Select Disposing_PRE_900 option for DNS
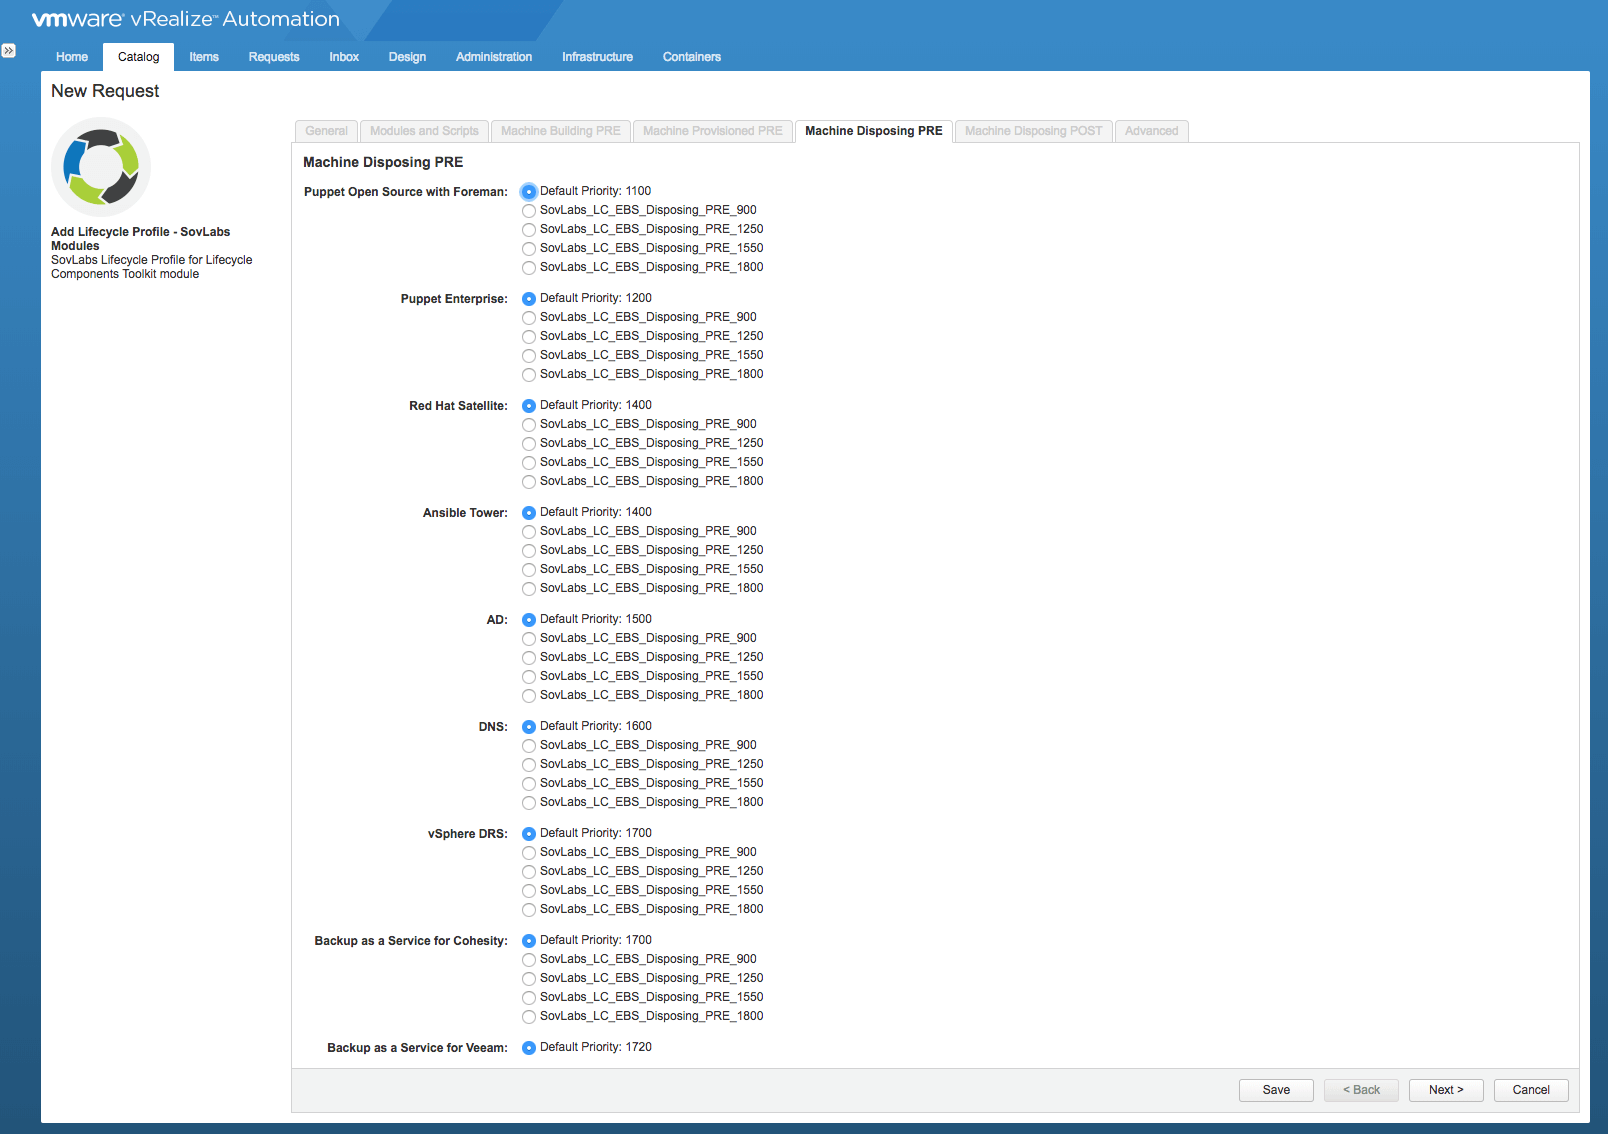This screenshot has height=1134, width=1608. tap(529, 746)
